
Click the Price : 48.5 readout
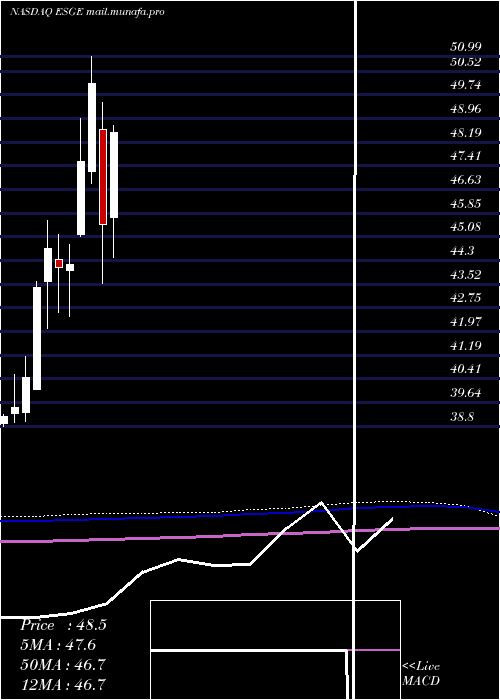(x=63, y=625)
